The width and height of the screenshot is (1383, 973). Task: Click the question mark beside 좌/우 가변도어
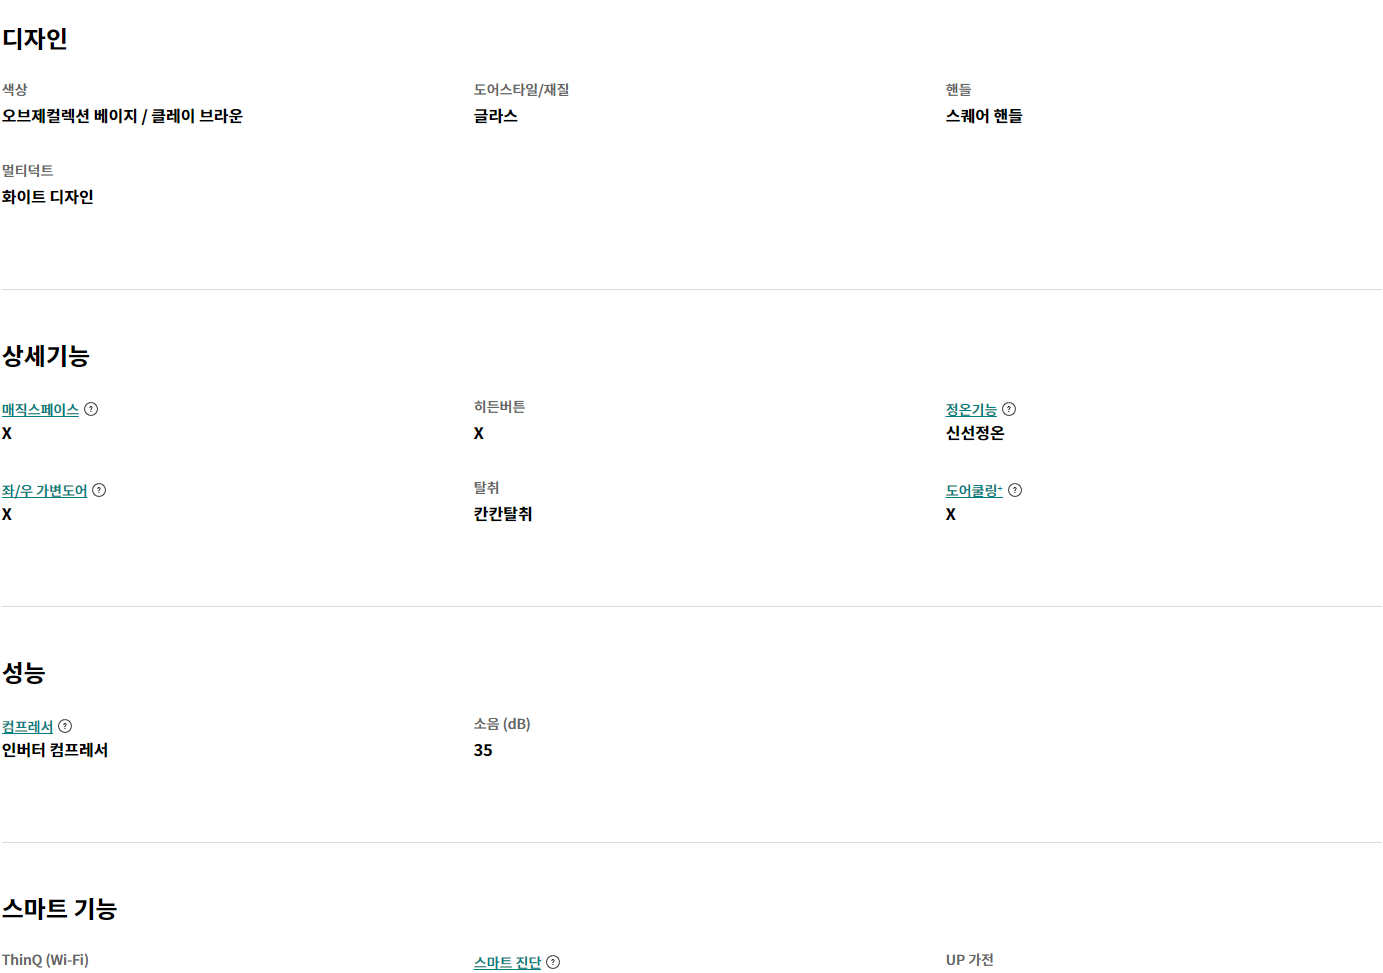point(99,490)
